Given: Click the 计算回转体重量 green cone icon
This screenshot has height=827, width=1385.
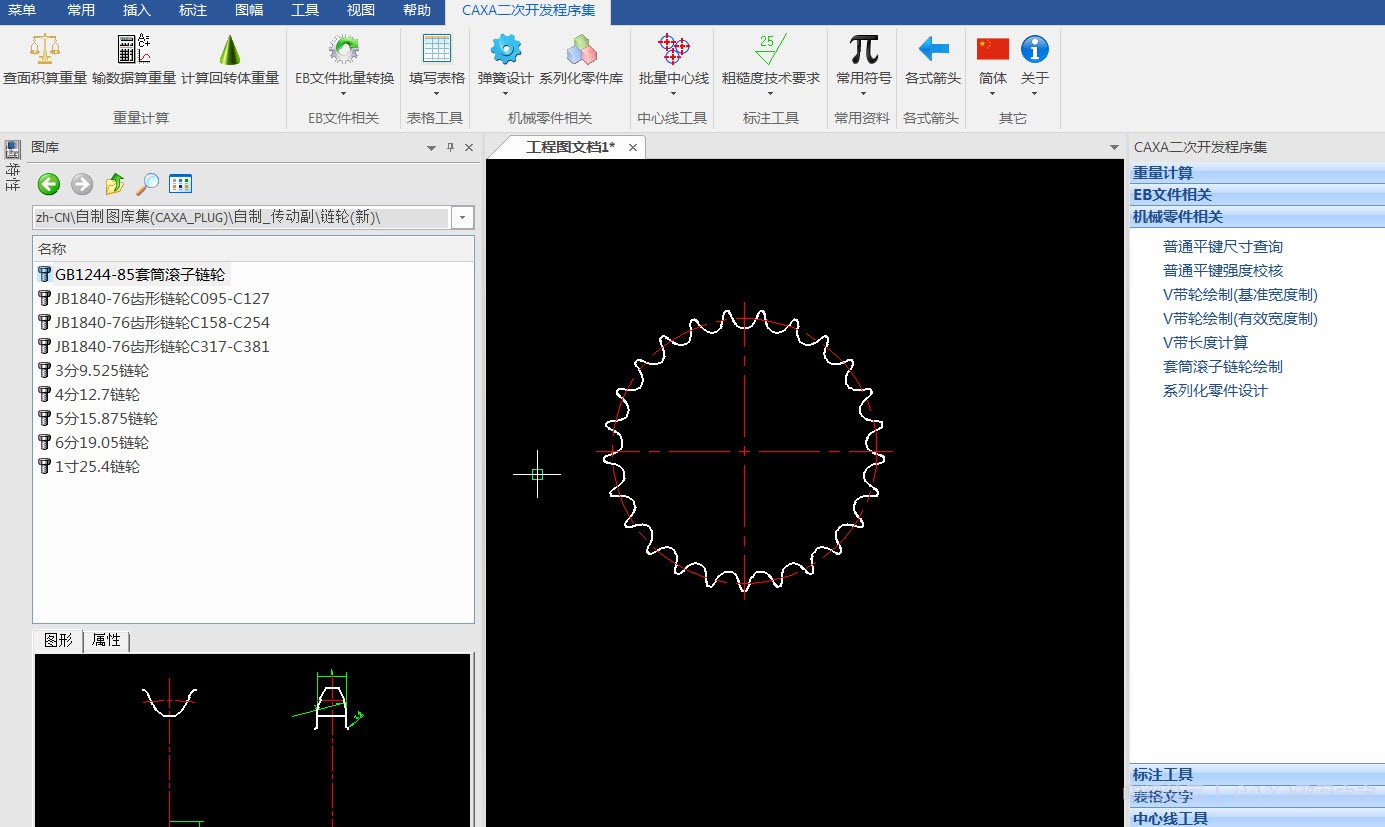Looking at the screenshot, I should (230, 50).
